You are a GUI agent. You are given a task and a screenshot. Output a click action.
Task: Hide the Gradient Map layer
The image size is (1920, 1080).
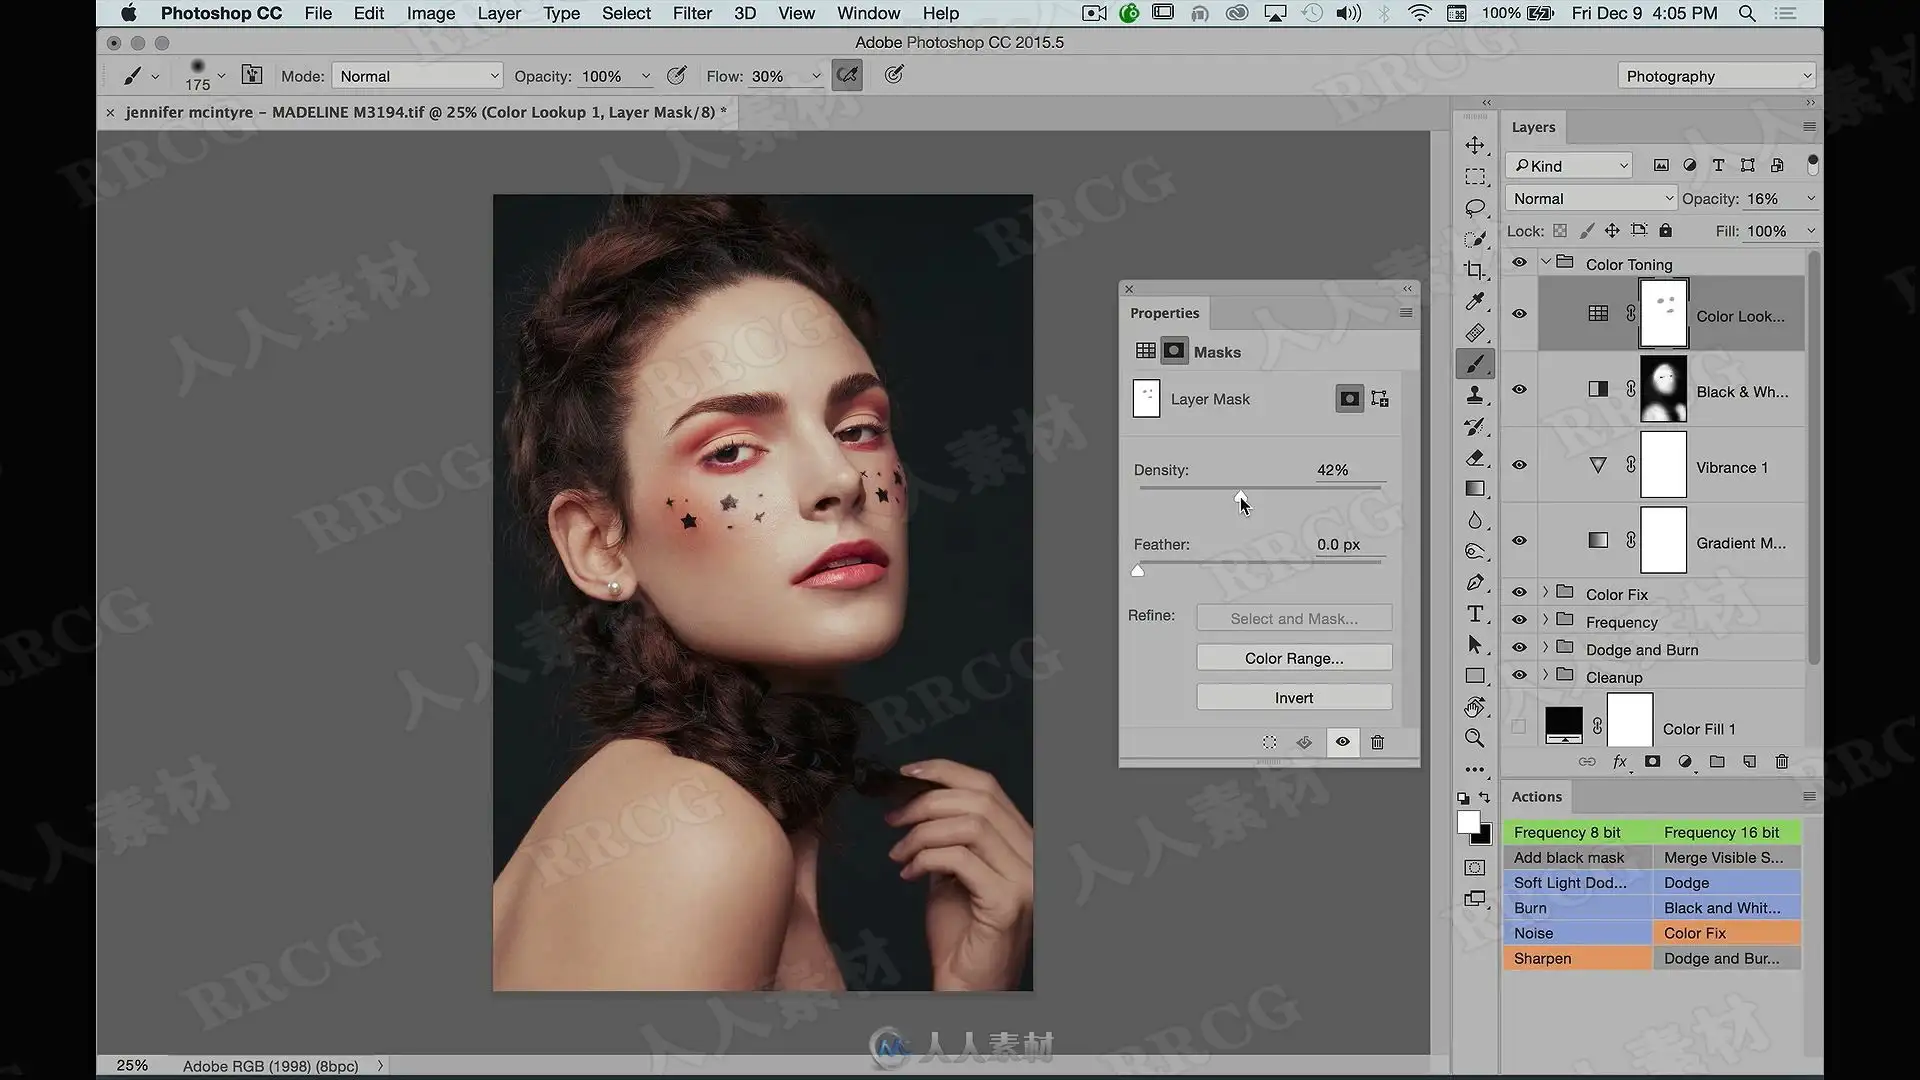(1519, 541)
